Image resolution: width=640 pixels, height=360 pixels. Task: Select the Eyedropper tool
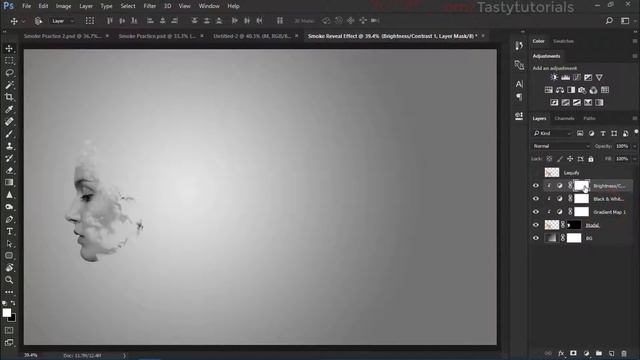pos(9,109)
